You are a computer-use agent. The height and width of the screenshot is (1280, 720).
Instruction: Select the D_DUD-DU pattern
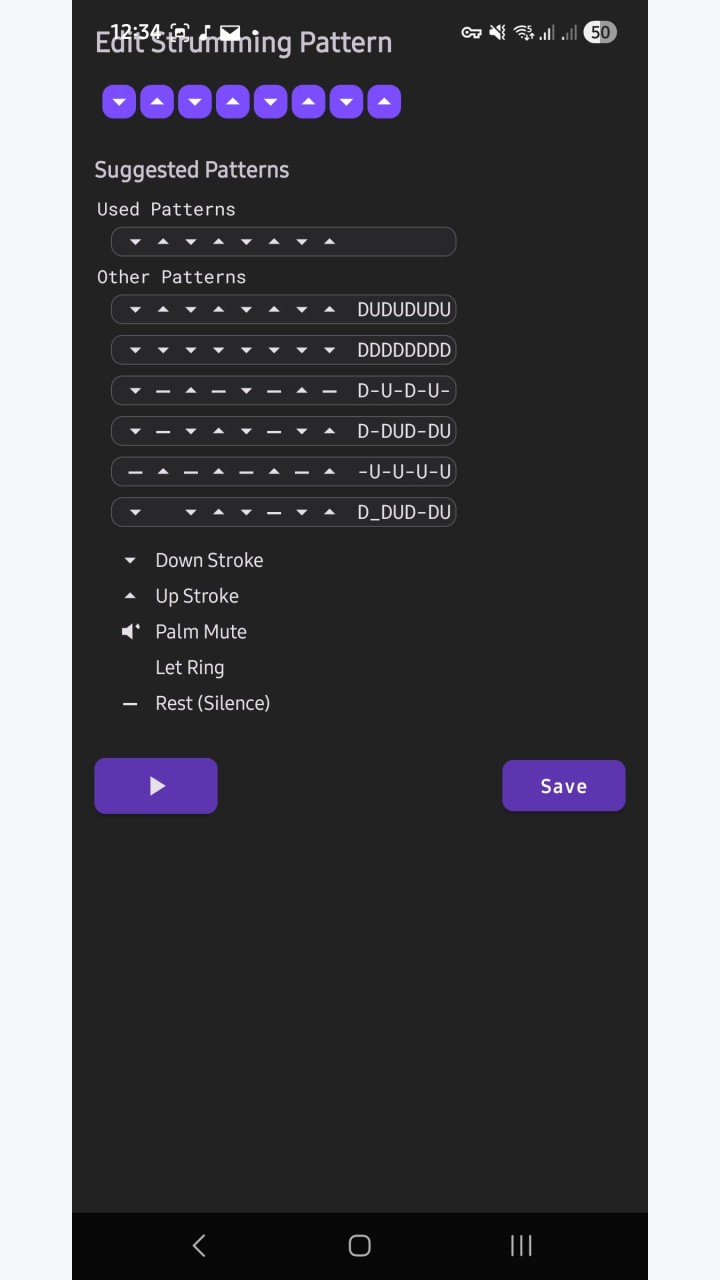(x=283, y=512)
